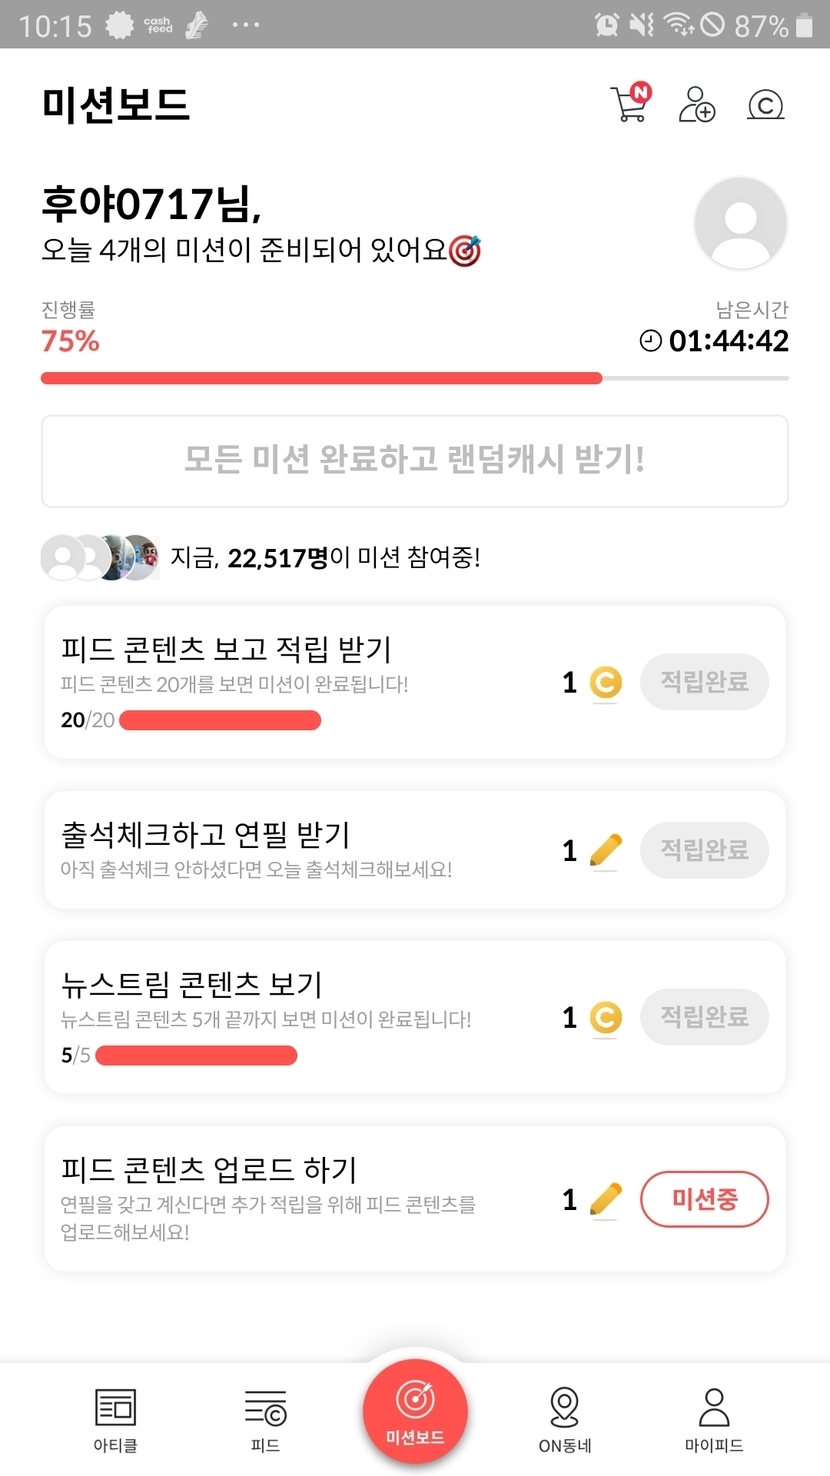Open the cash coin icon in header
Viewport: 830px width, 1476px height.
point(766,104)
